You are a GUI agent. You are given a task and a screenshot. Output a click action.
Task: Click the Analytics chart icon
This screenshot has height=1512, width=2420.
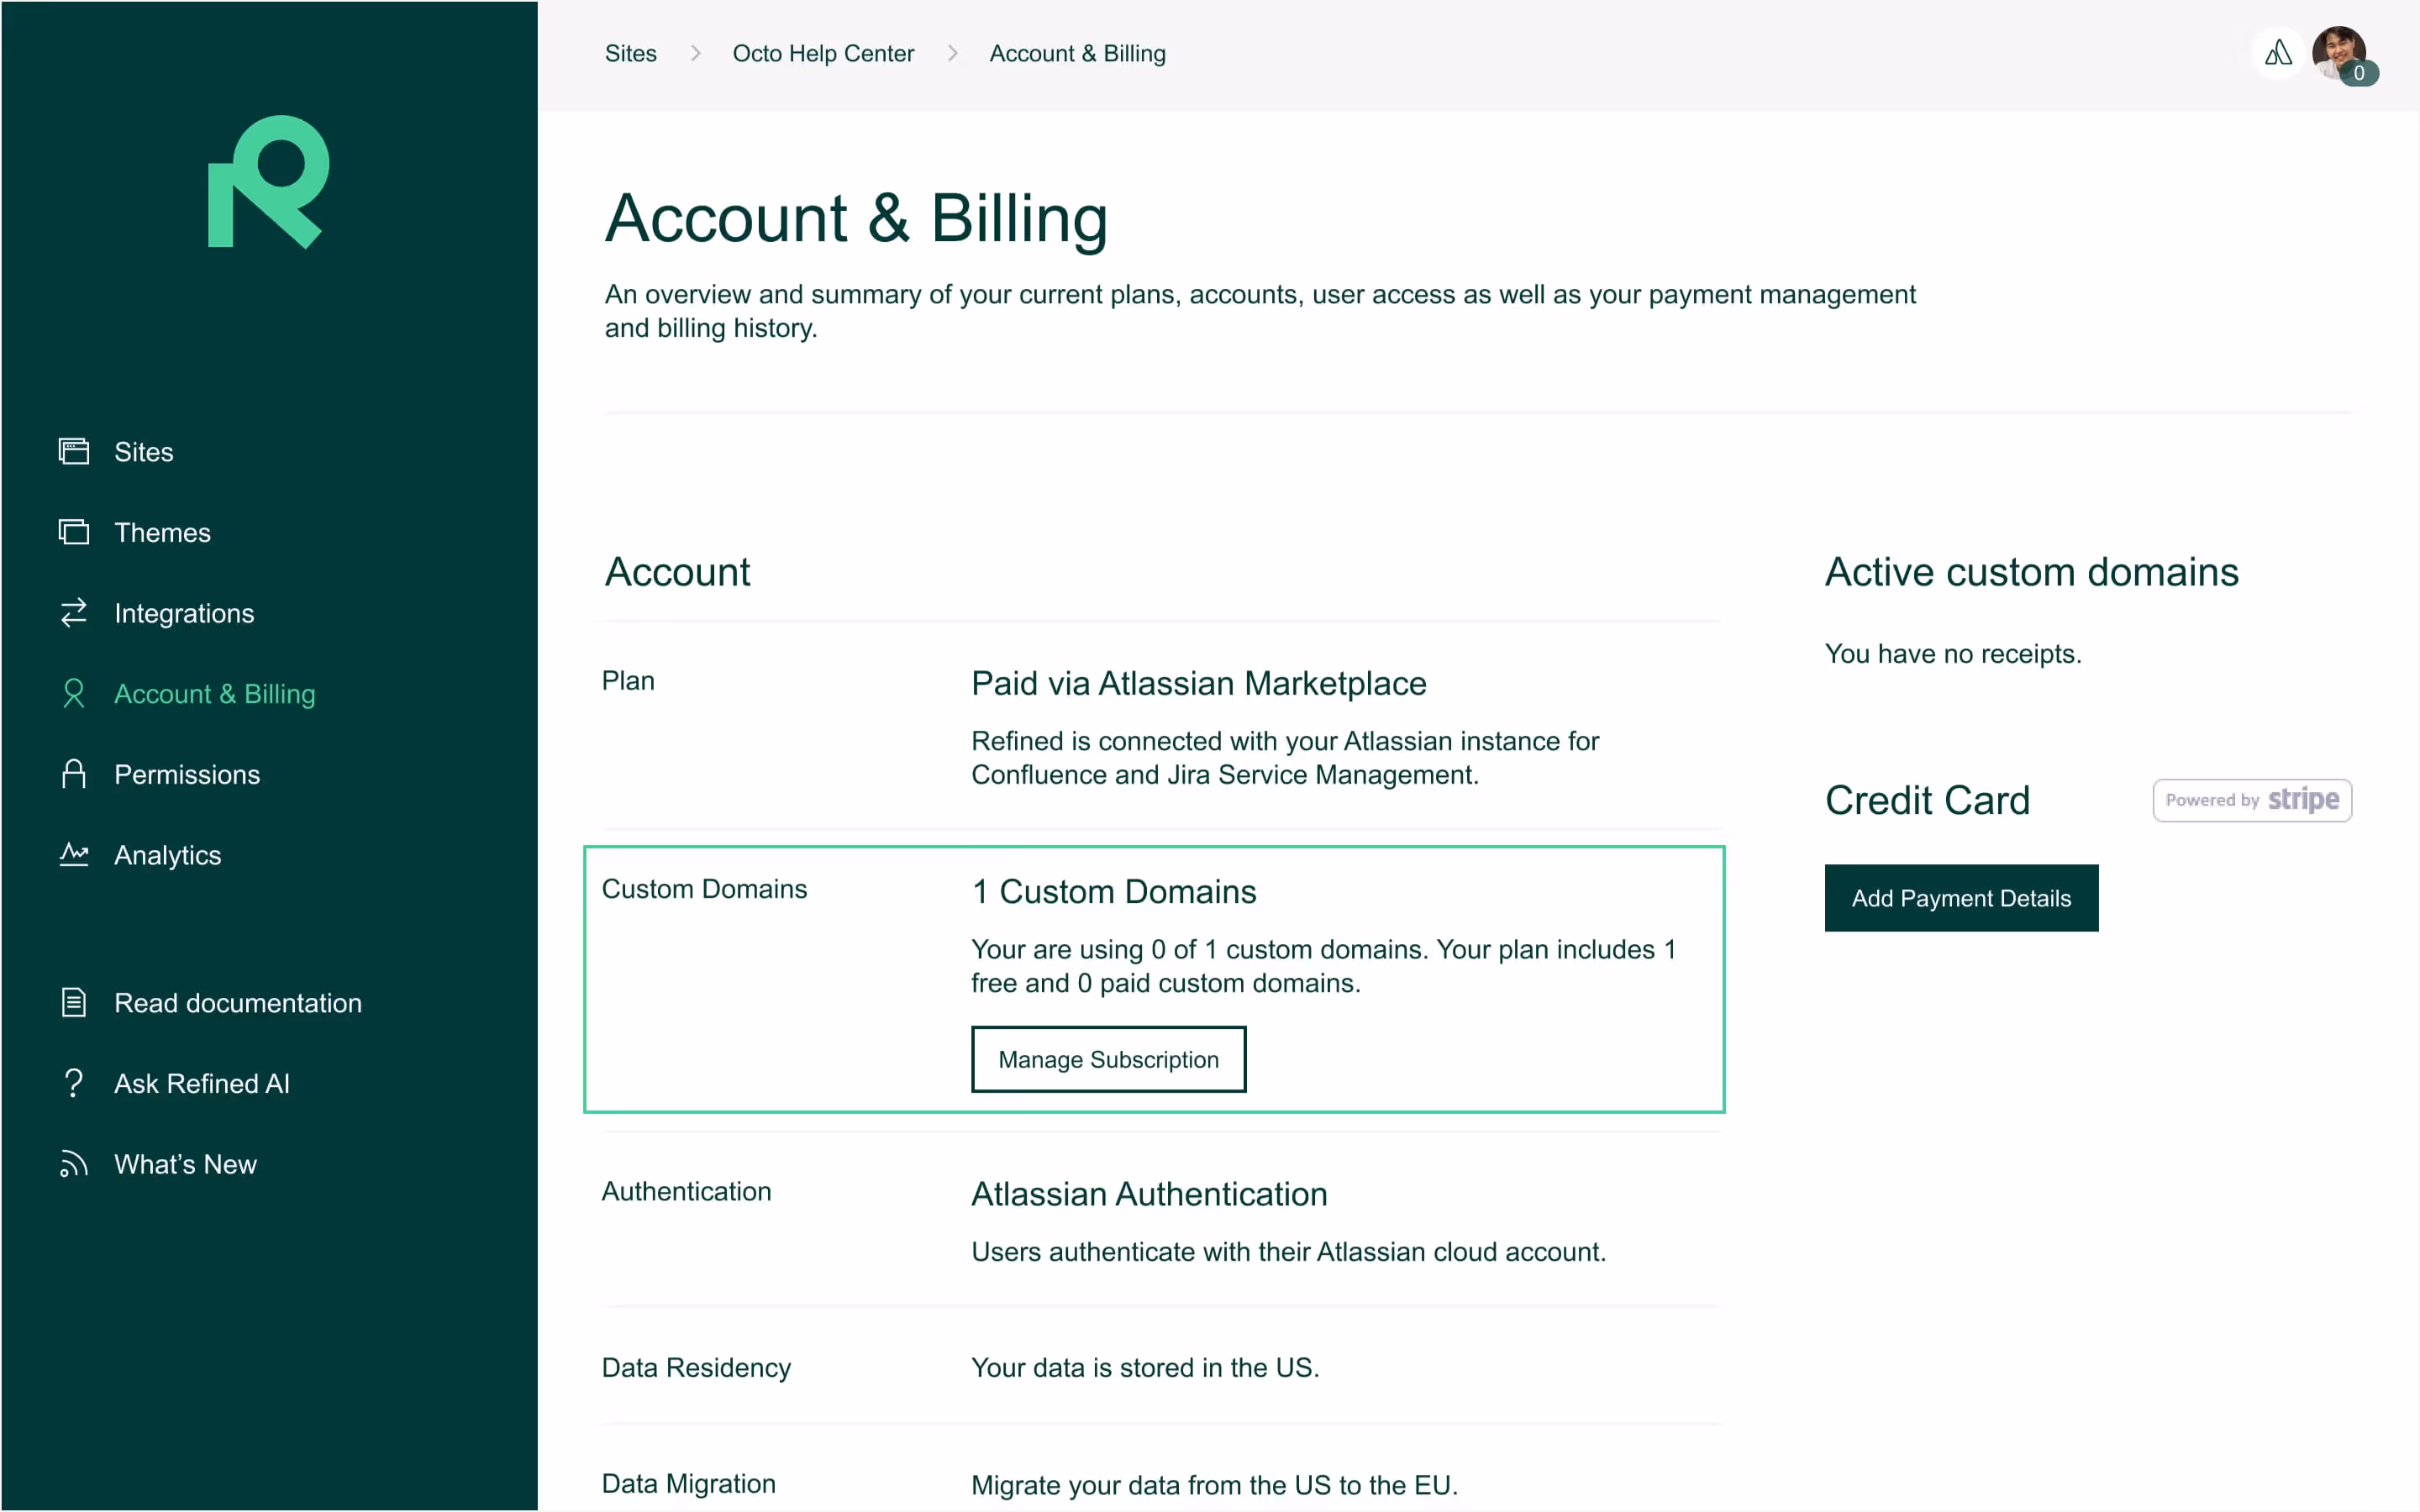[x=73, y=854]
